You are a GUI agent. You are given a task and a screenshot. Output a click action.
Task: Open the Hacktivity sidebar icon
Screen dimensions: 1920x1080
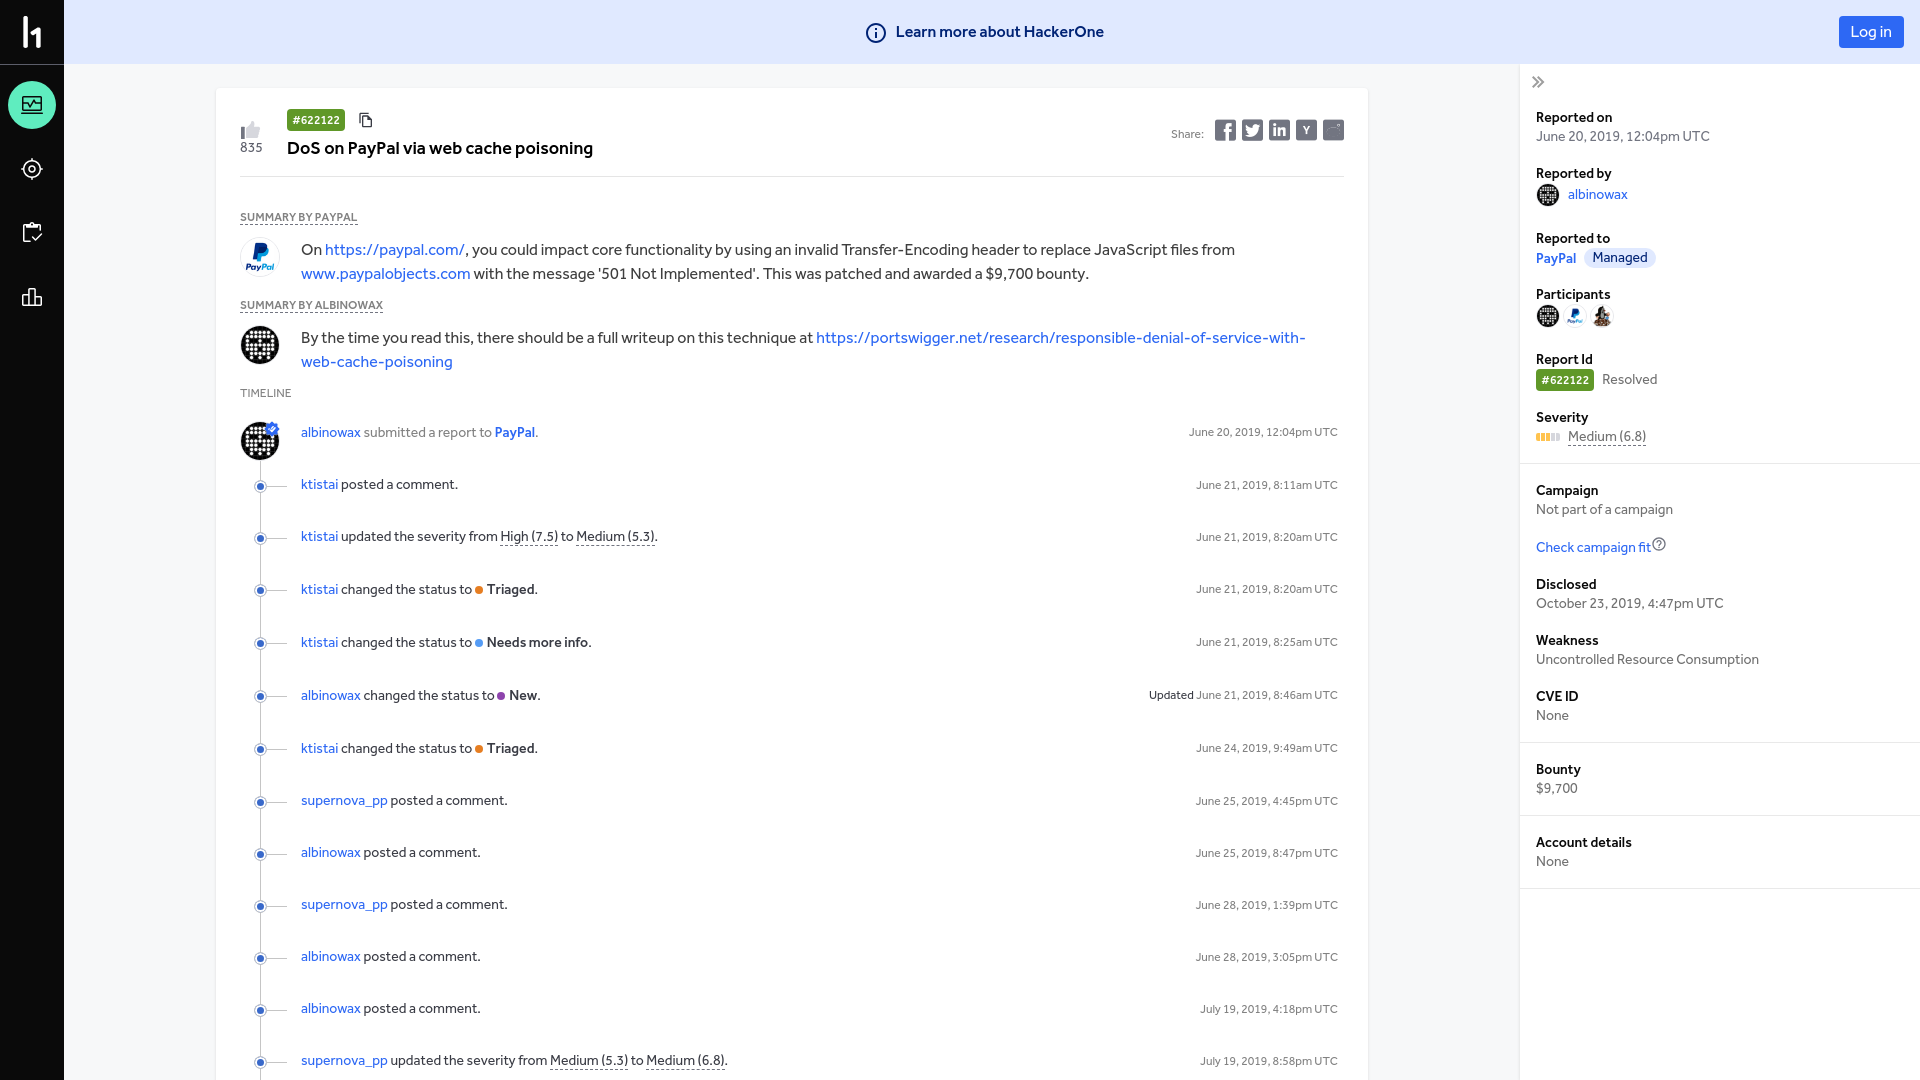pyautogui.click(x=32, y=105)
